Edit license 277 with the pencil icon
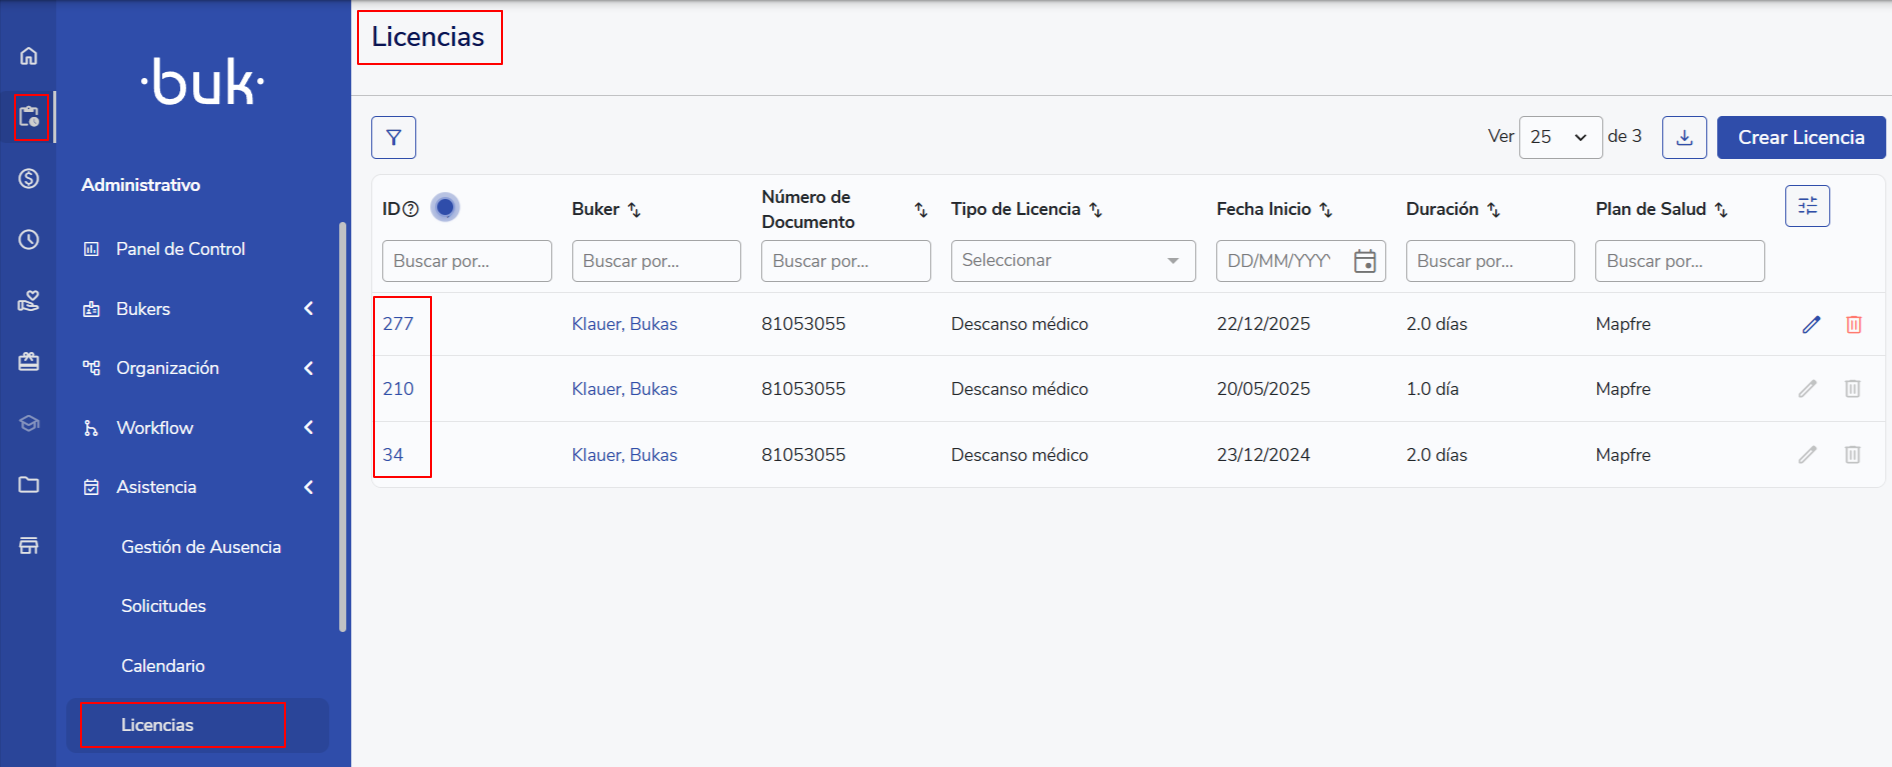 (1811, 324)
